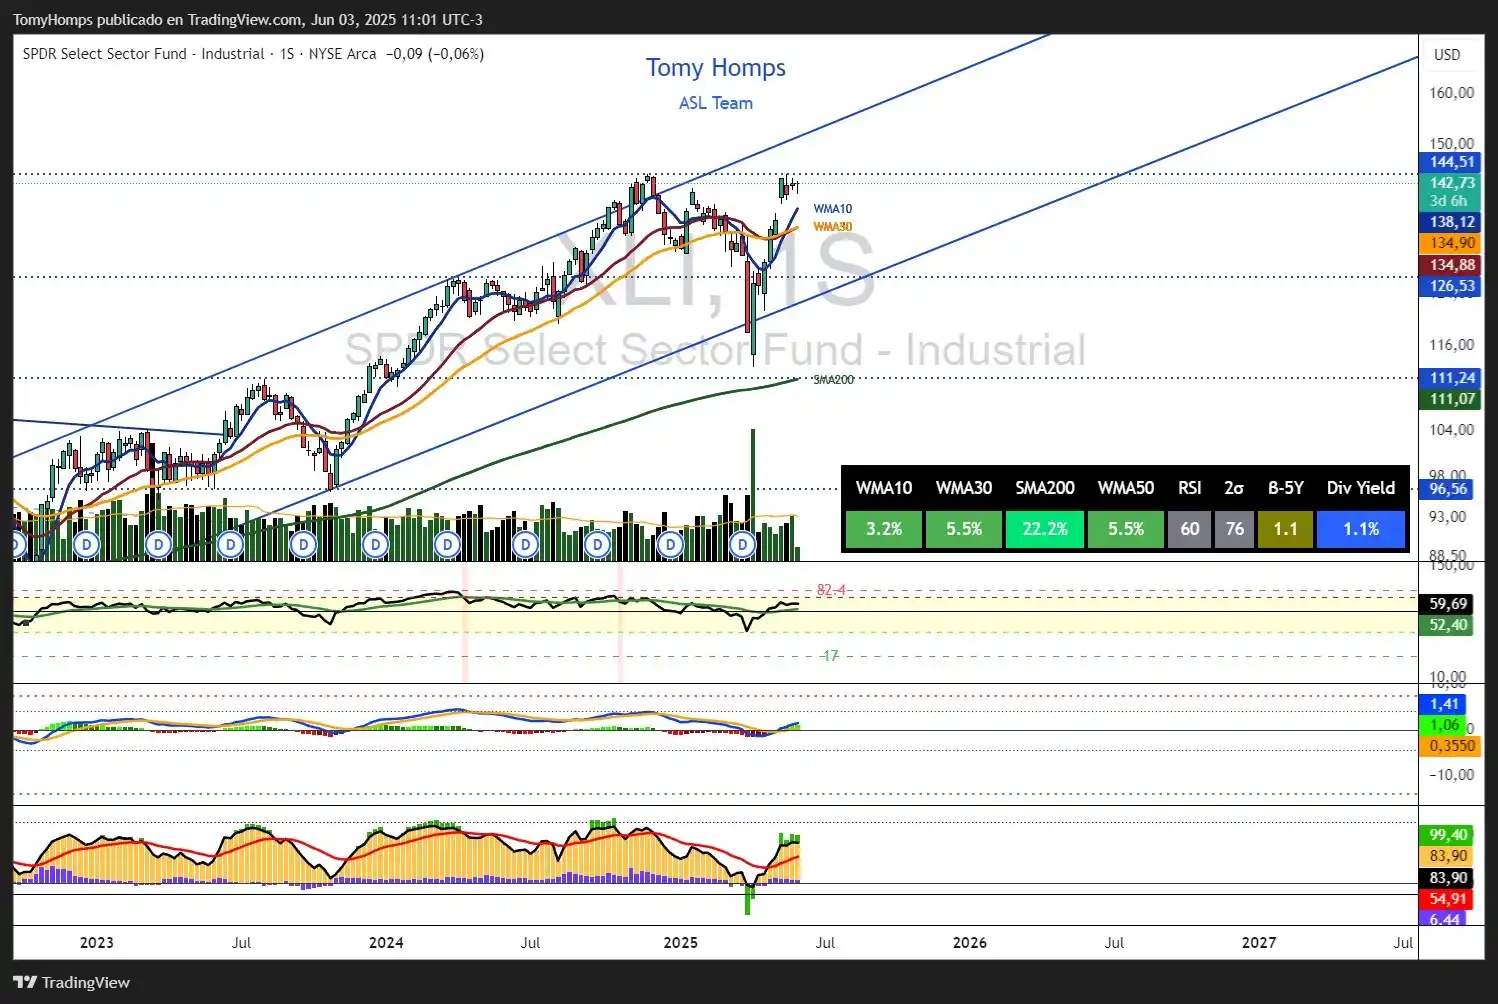Click the 2026 label on time axis
The image size is (1498, 1004).
pyautogui.click(x=970, y=942)
